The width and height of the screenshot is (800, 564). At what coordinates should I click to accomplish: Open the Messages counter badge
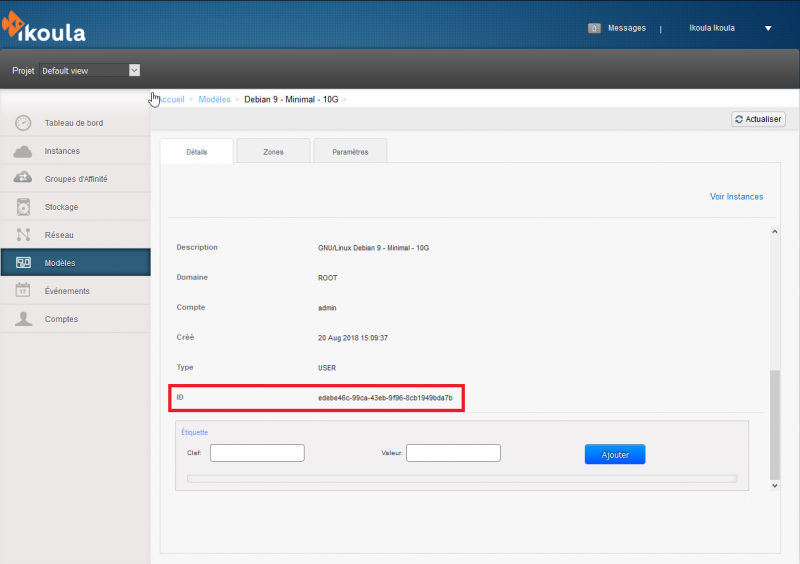click(594, 28)
